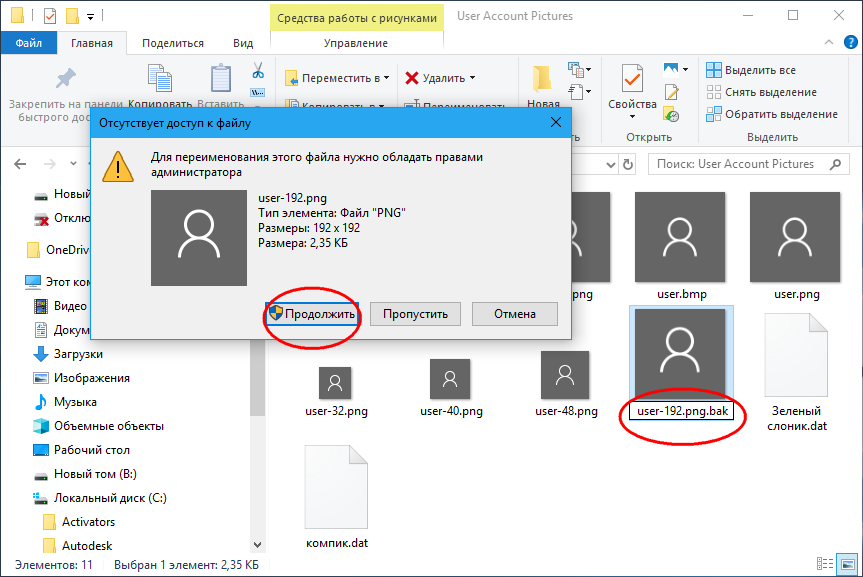The image size is (863, 577).
Task: Click the history icon in Открыть group
Action: 671,114
